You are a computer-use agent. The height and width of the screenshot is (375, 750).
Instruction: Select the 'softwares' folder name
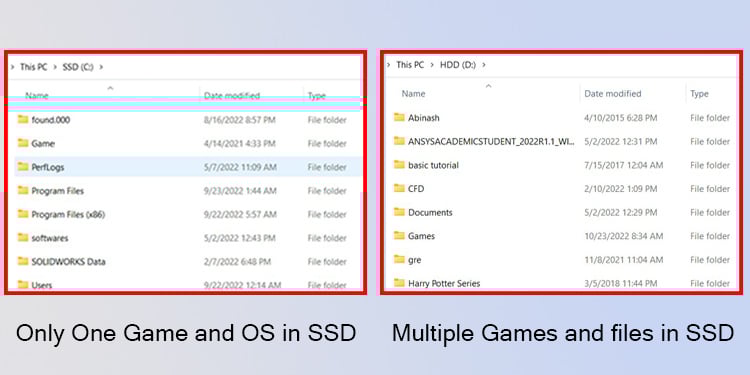tap(50, 238)
